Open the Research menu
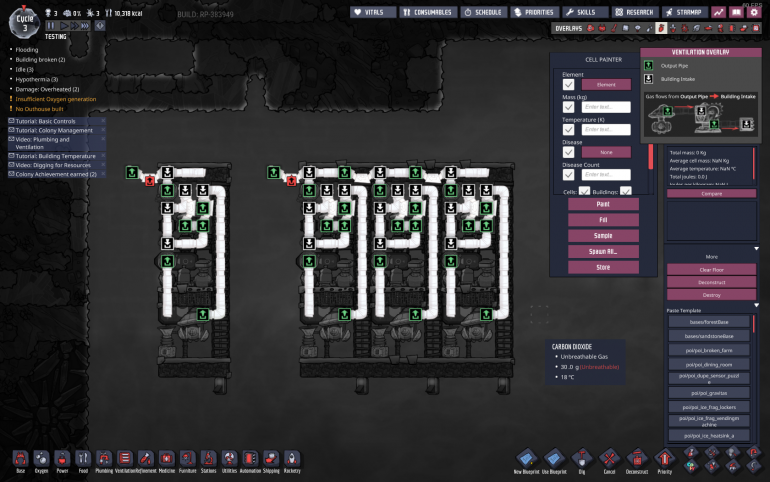 click(634, 12)
